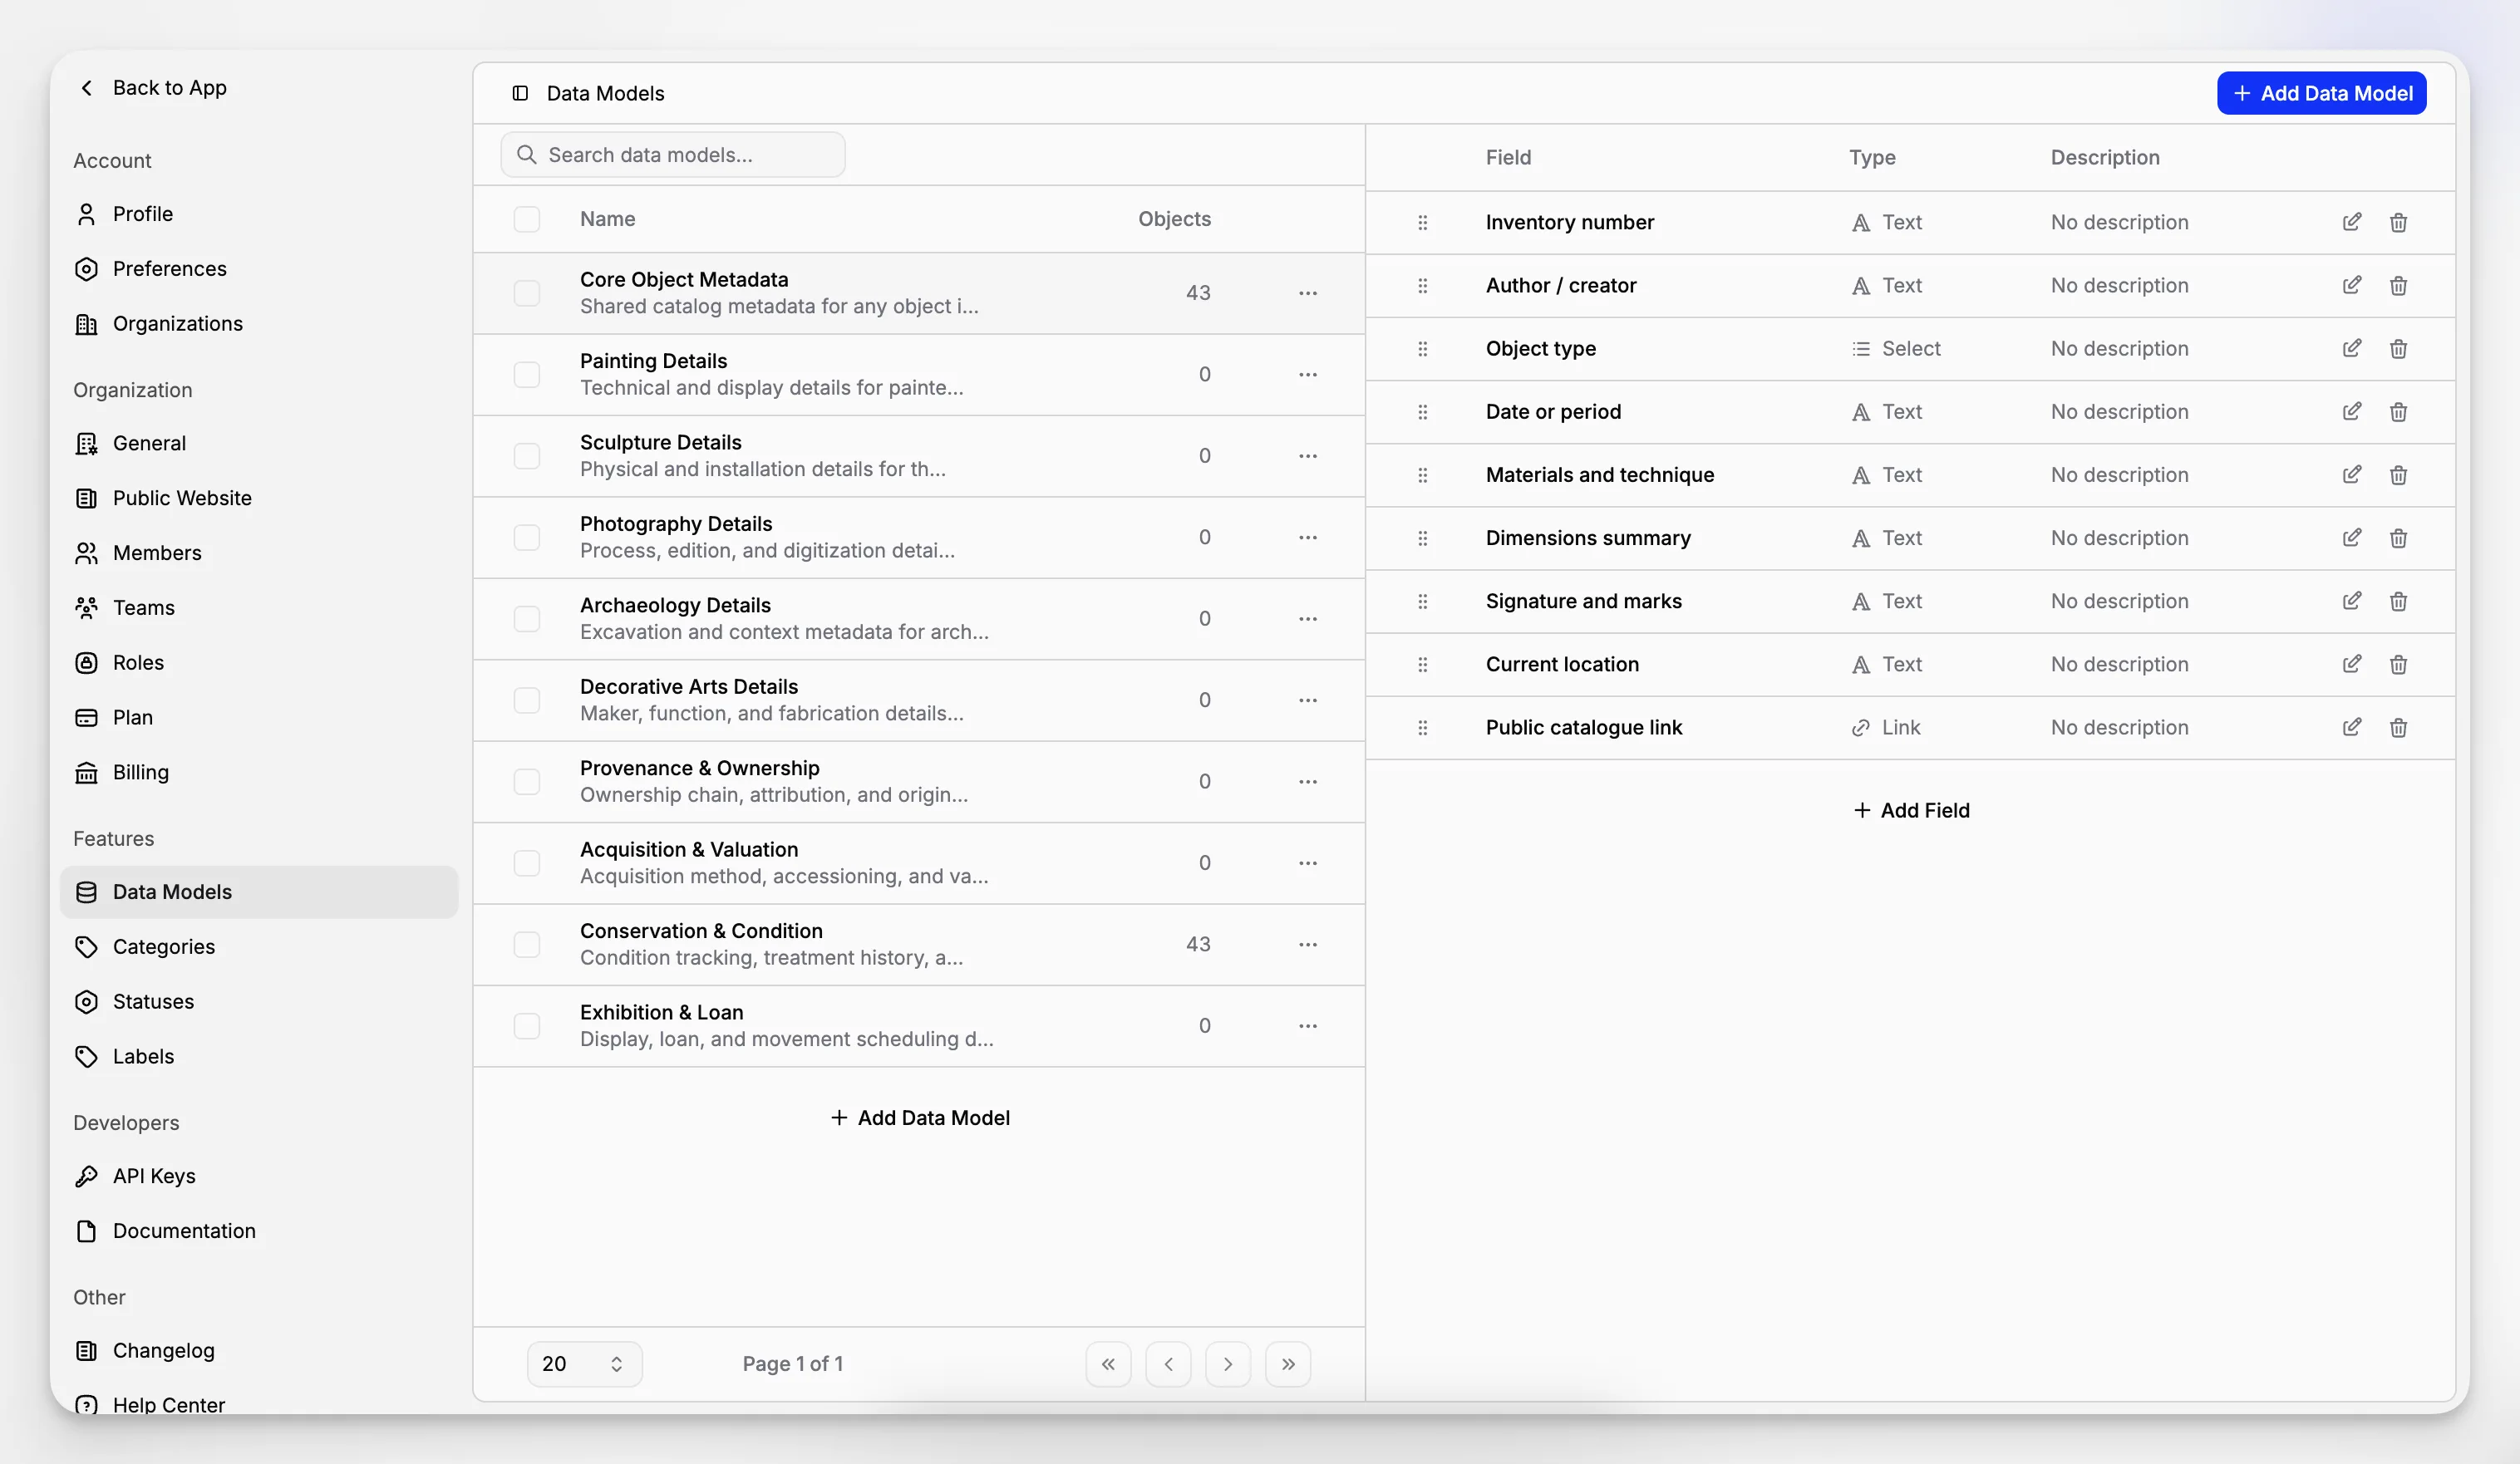Go to the first page of data models

(x=1108, y=1364)
